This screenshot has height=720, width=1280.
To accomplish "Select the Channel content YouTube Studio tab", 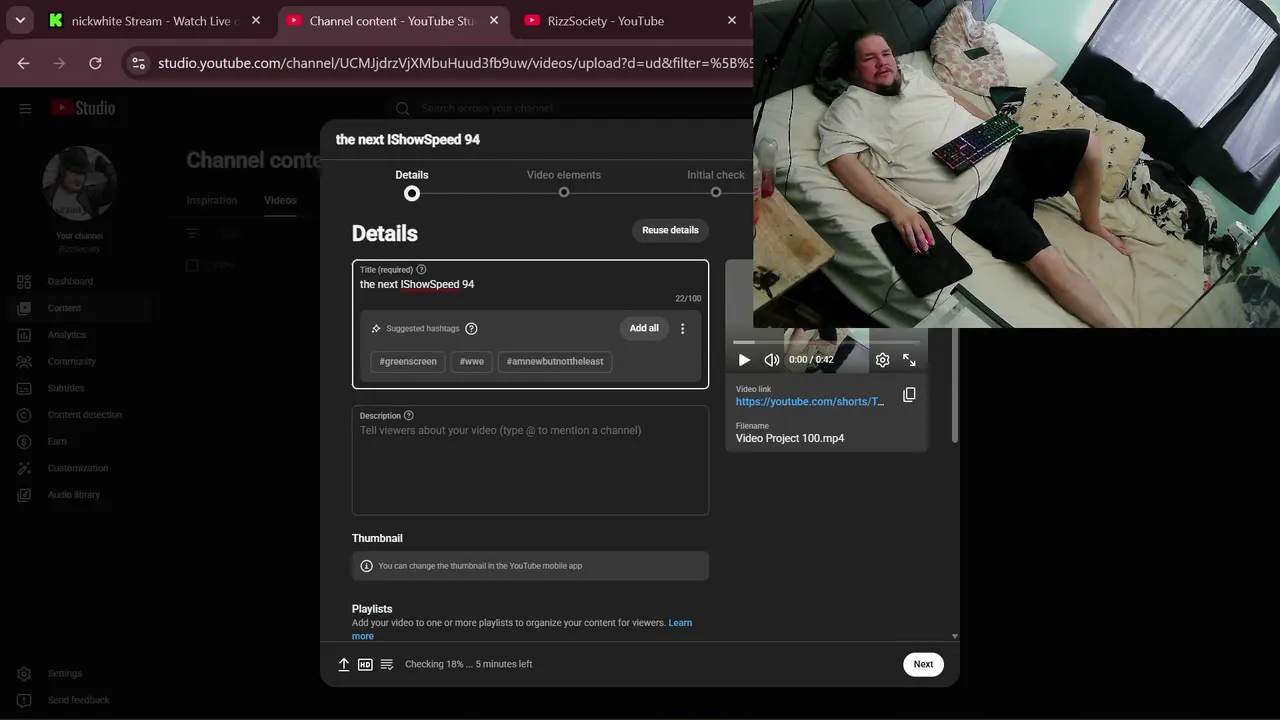I will pyautogui.click(x=393, y=20).
